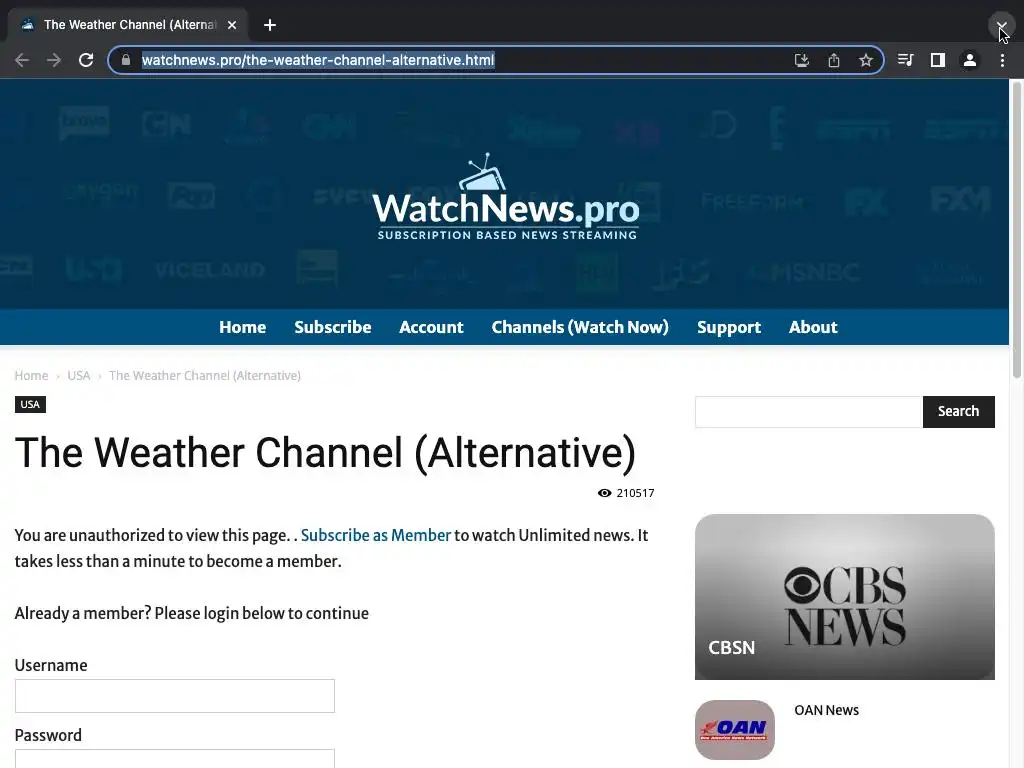The height and width of the screenshot is (768, 1024).
Task: Go forward with the browser forward arrow
Action: coord(54,61)
